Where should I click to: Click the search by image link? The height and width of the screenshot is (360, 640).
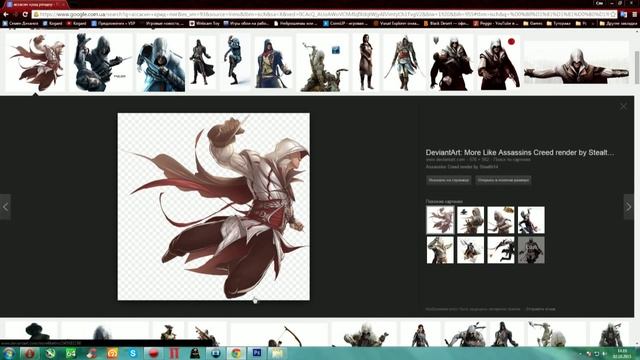(x=511, y=160)
